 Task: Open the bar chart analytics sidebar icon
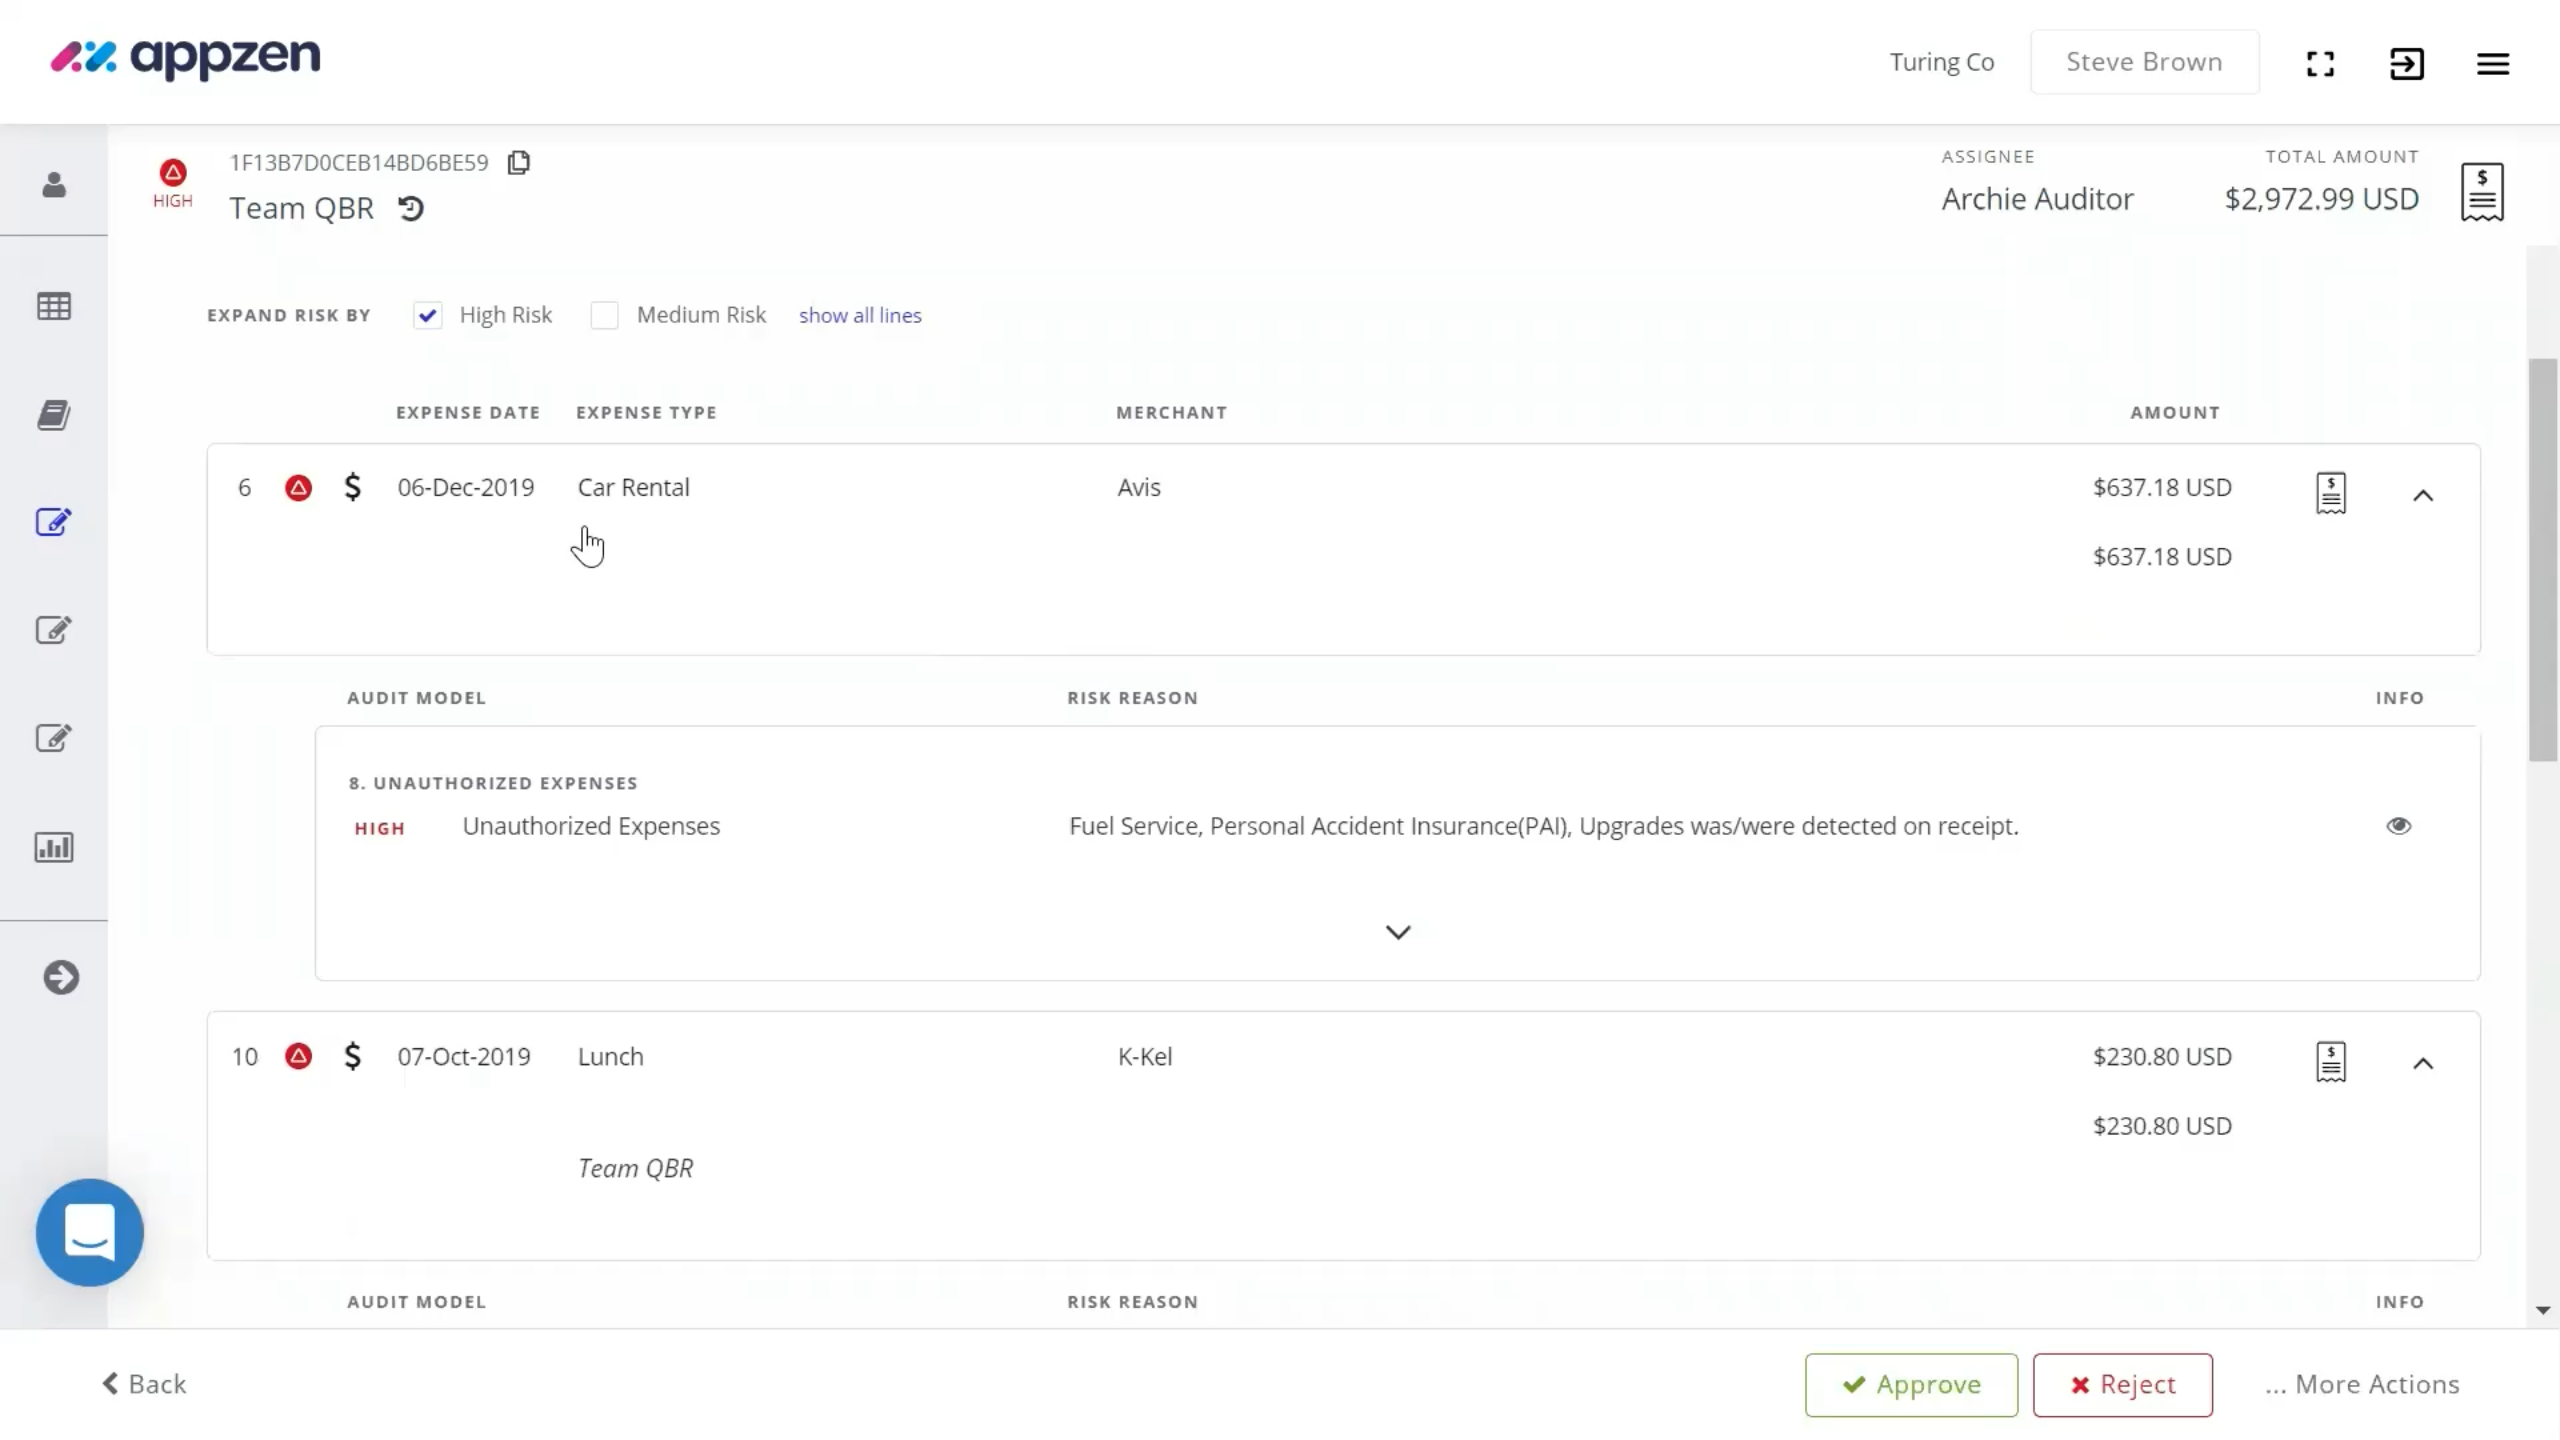[53, 846]
